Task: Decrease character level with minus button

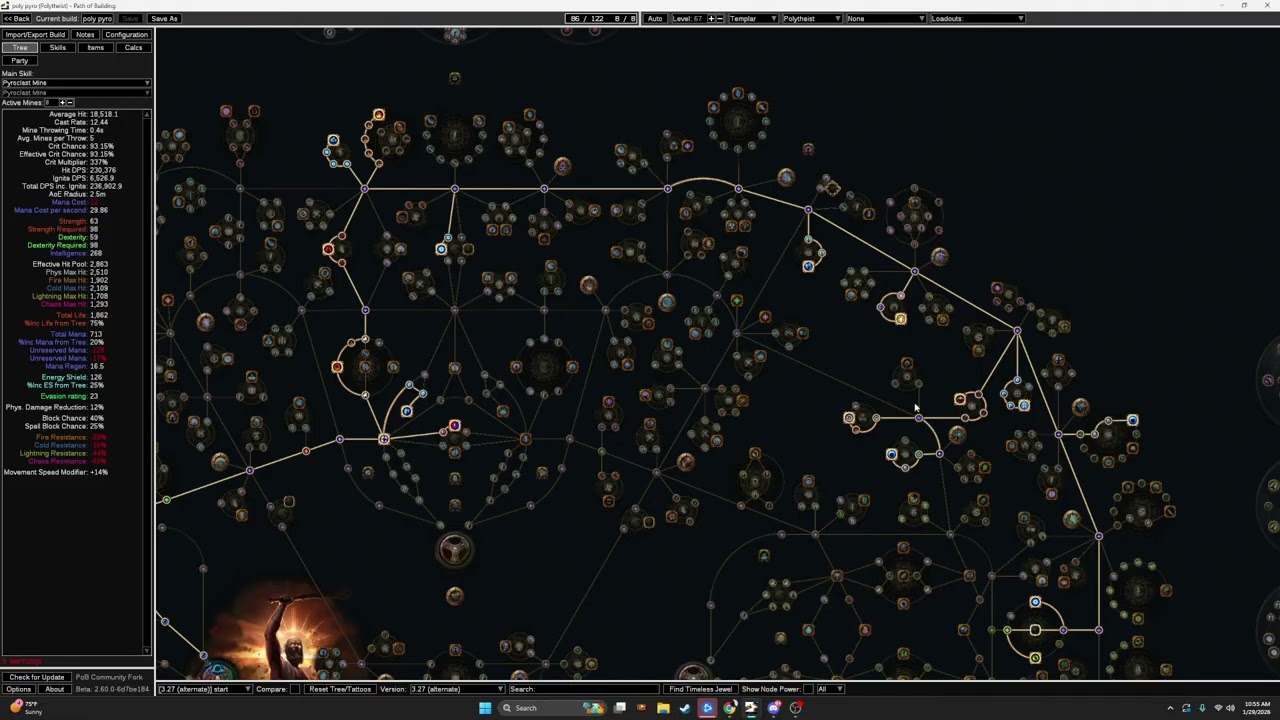Action: pos(720,18)
